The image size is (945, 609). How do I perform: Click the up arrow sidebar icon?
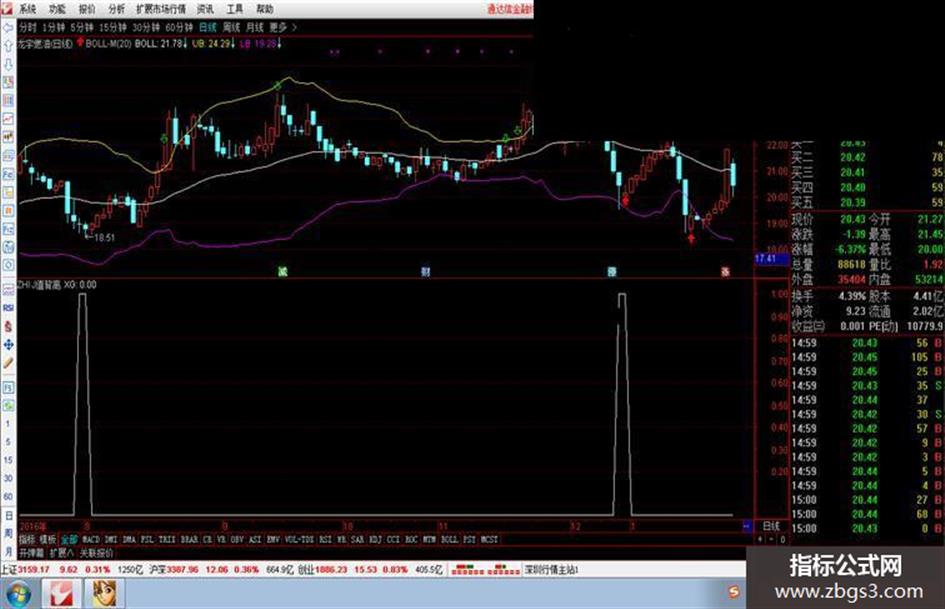click(8, 46)
